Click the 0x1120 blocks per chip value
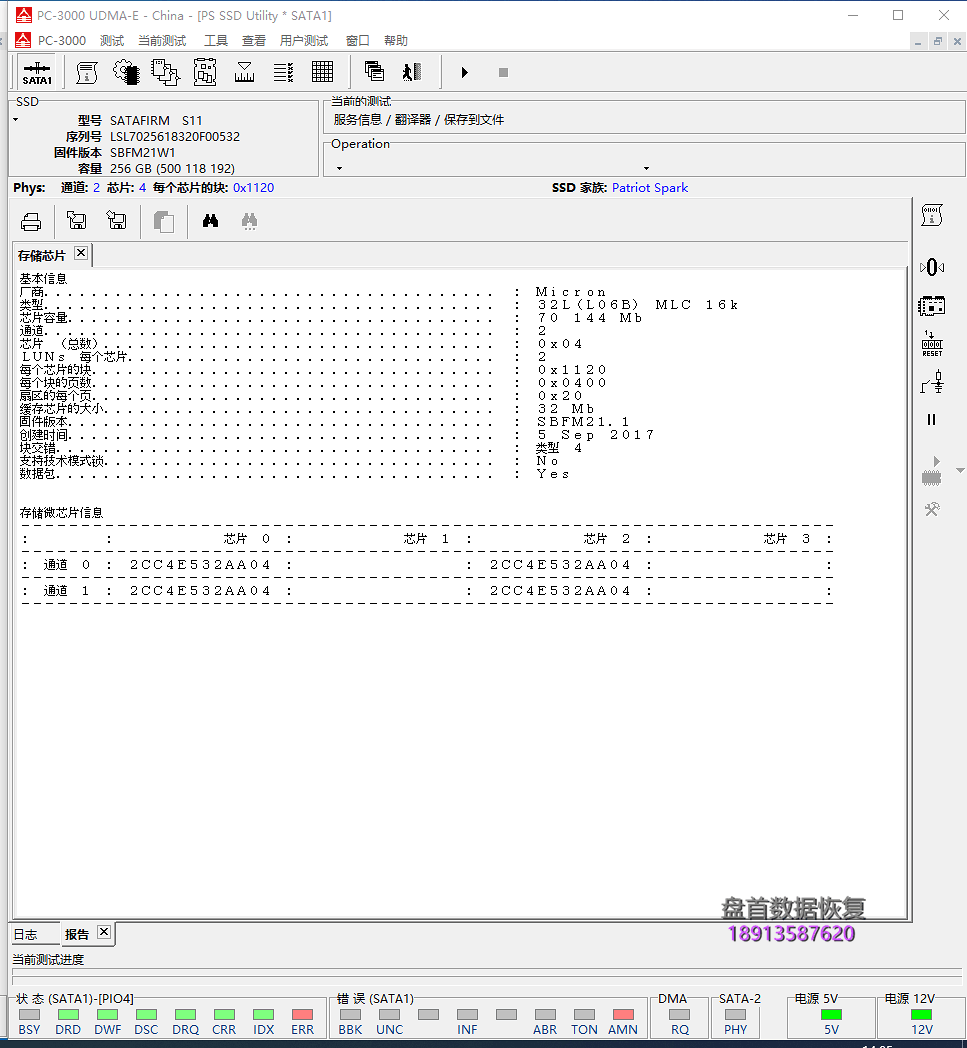The image size is (967, 1048). coord(253,188)
